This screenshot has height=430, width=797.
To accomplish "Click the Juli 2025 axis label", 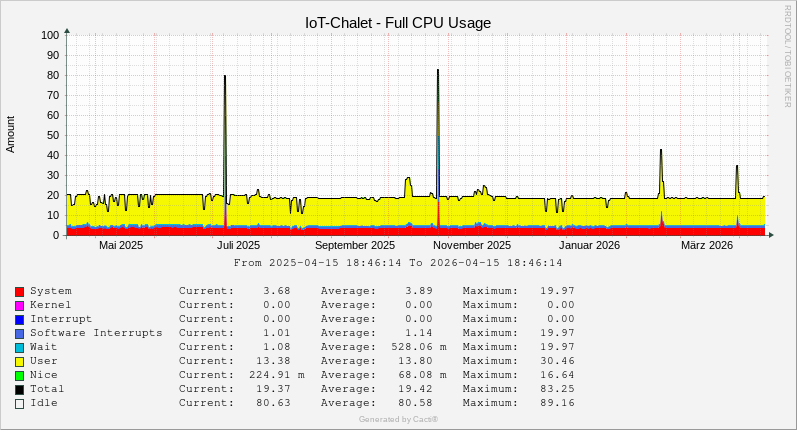I will click(238, 245).
